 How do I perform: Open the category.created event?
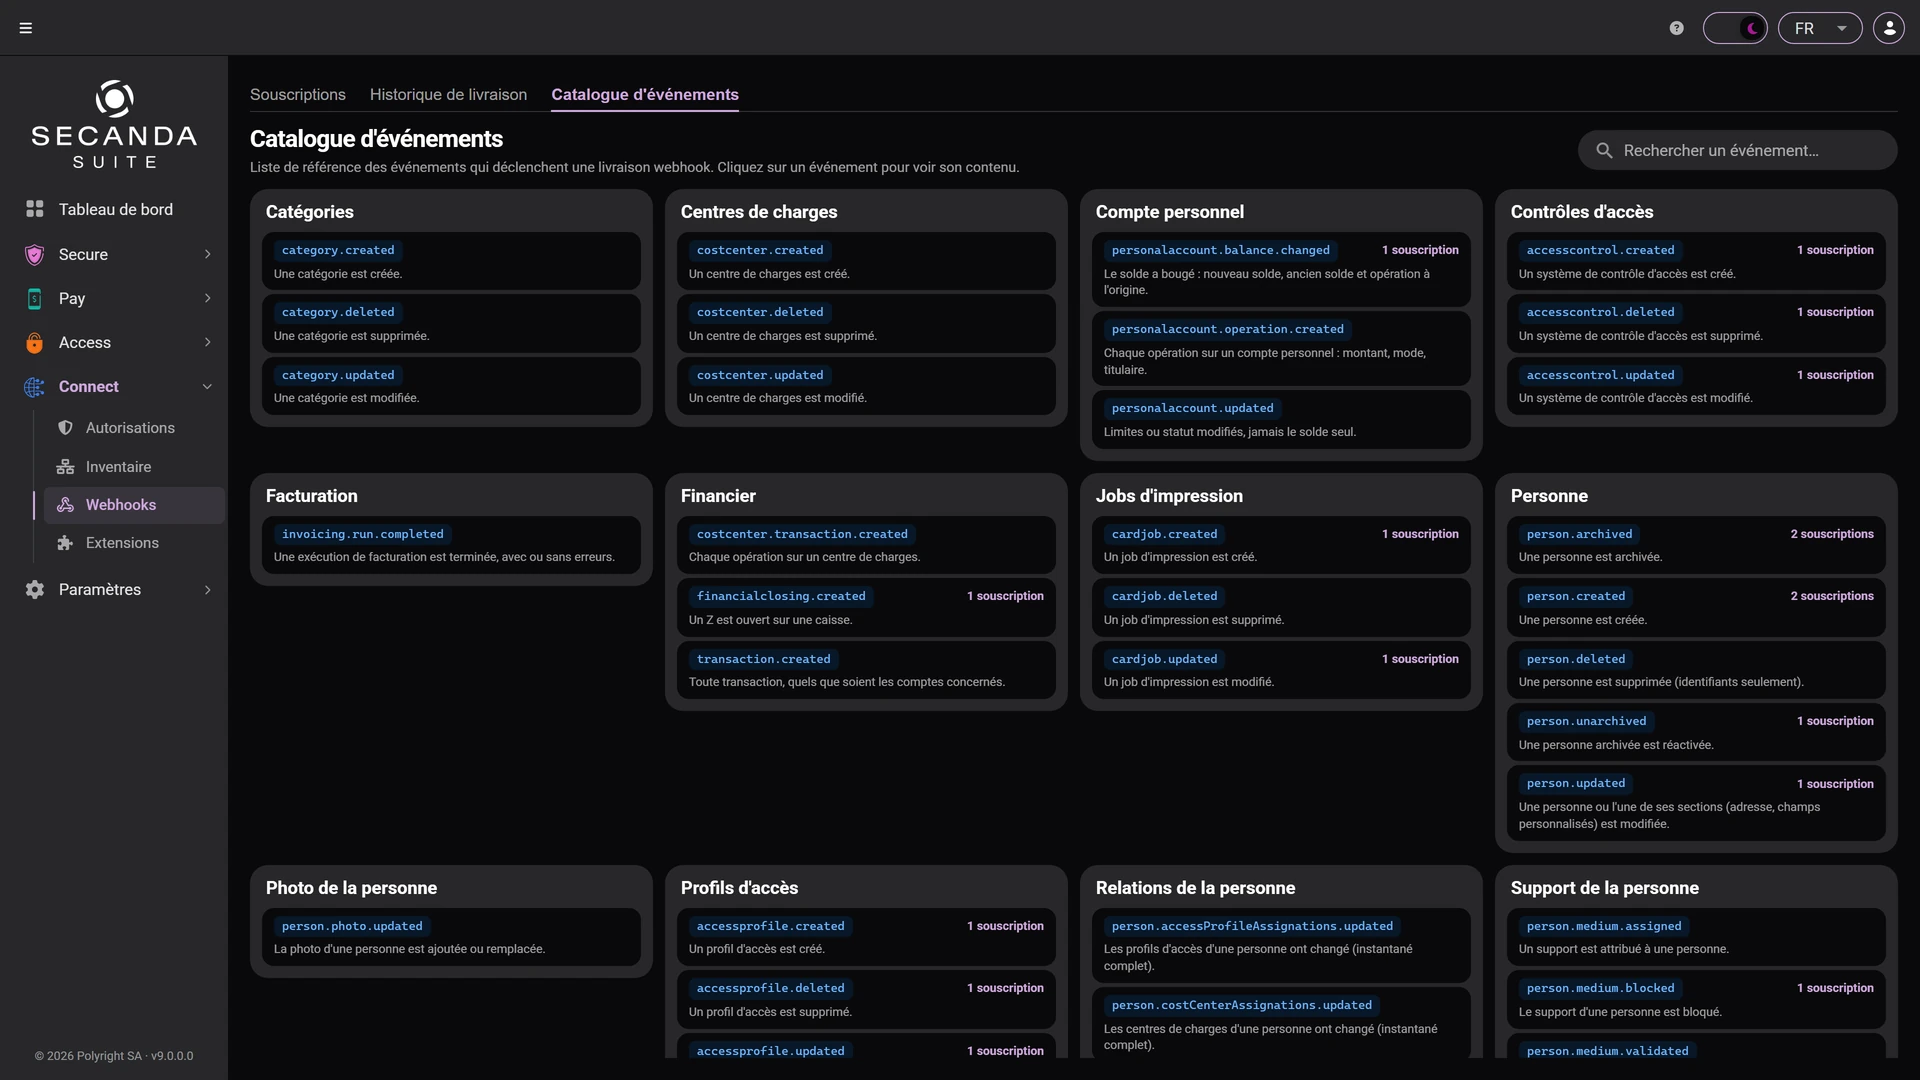[451, 261]
